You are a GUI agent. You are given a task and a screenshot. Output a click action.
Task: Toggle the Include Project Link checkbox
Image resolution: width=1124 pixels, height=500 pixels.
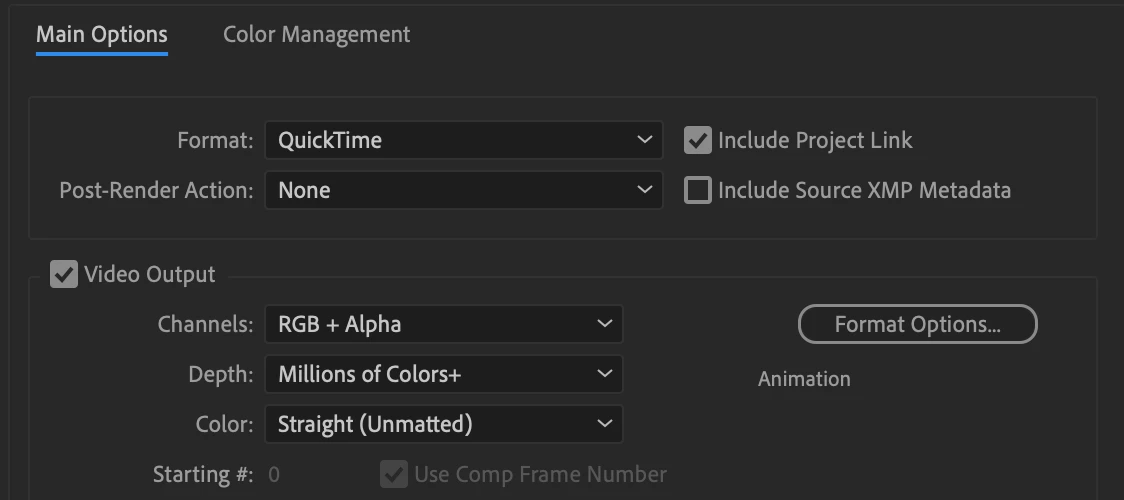pyautogui.click(x=697, y=141)
